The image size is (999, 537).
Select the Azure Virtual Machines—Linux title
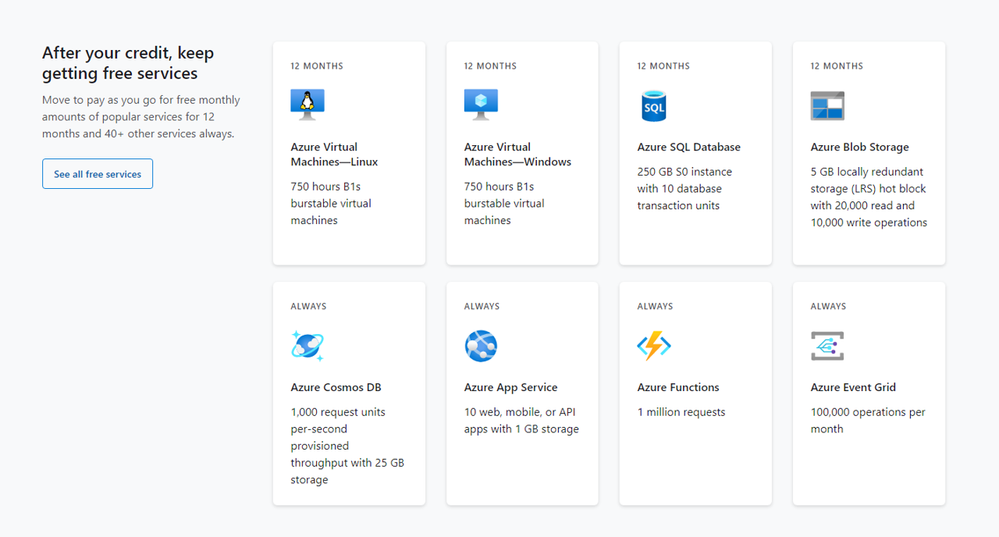pos(334,154)
